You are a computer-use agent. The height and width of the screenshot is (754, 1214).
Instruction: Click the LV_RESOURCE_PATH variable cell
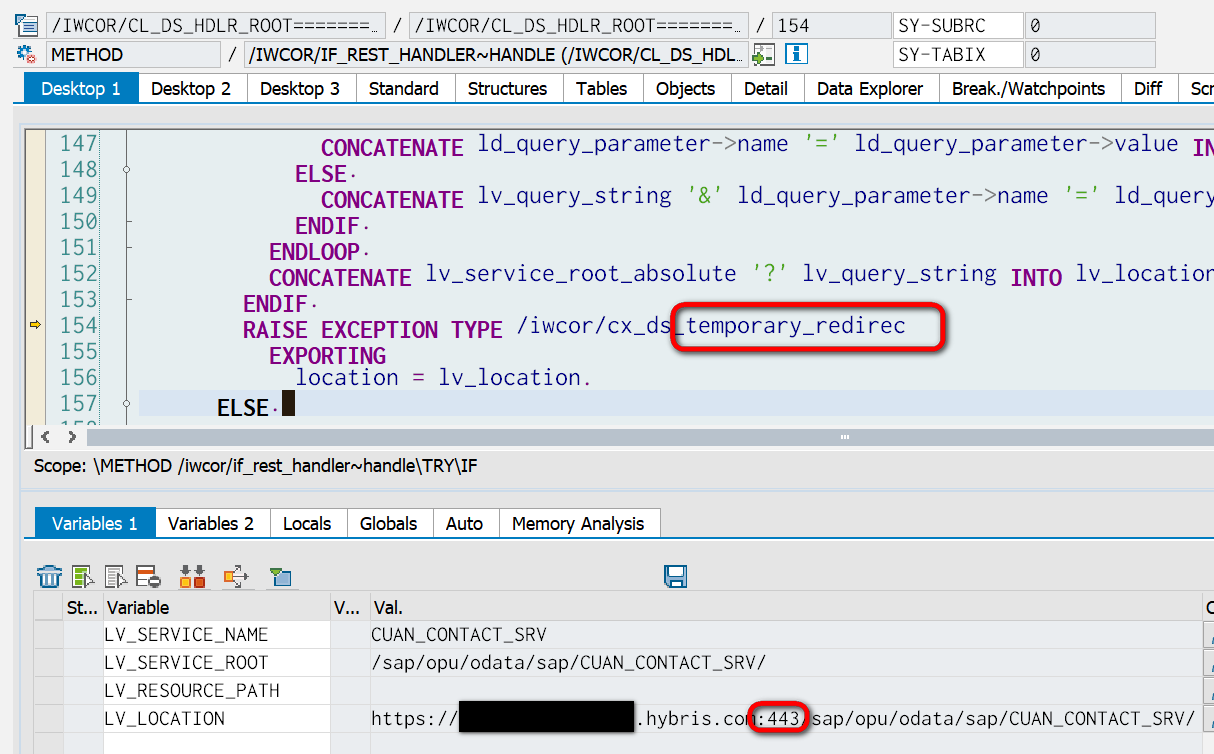pyautogui.click(x=216, y=690)
